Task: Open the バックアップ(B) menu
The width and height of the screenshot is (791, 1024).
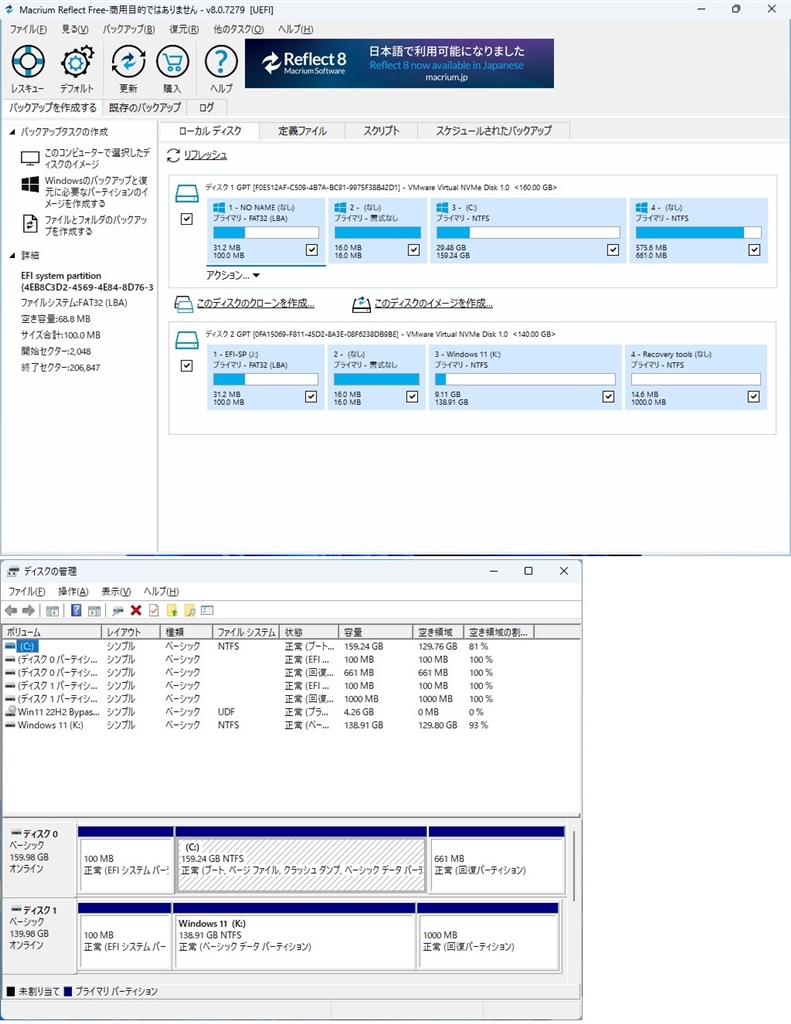Action: click(x=129, y=29)
